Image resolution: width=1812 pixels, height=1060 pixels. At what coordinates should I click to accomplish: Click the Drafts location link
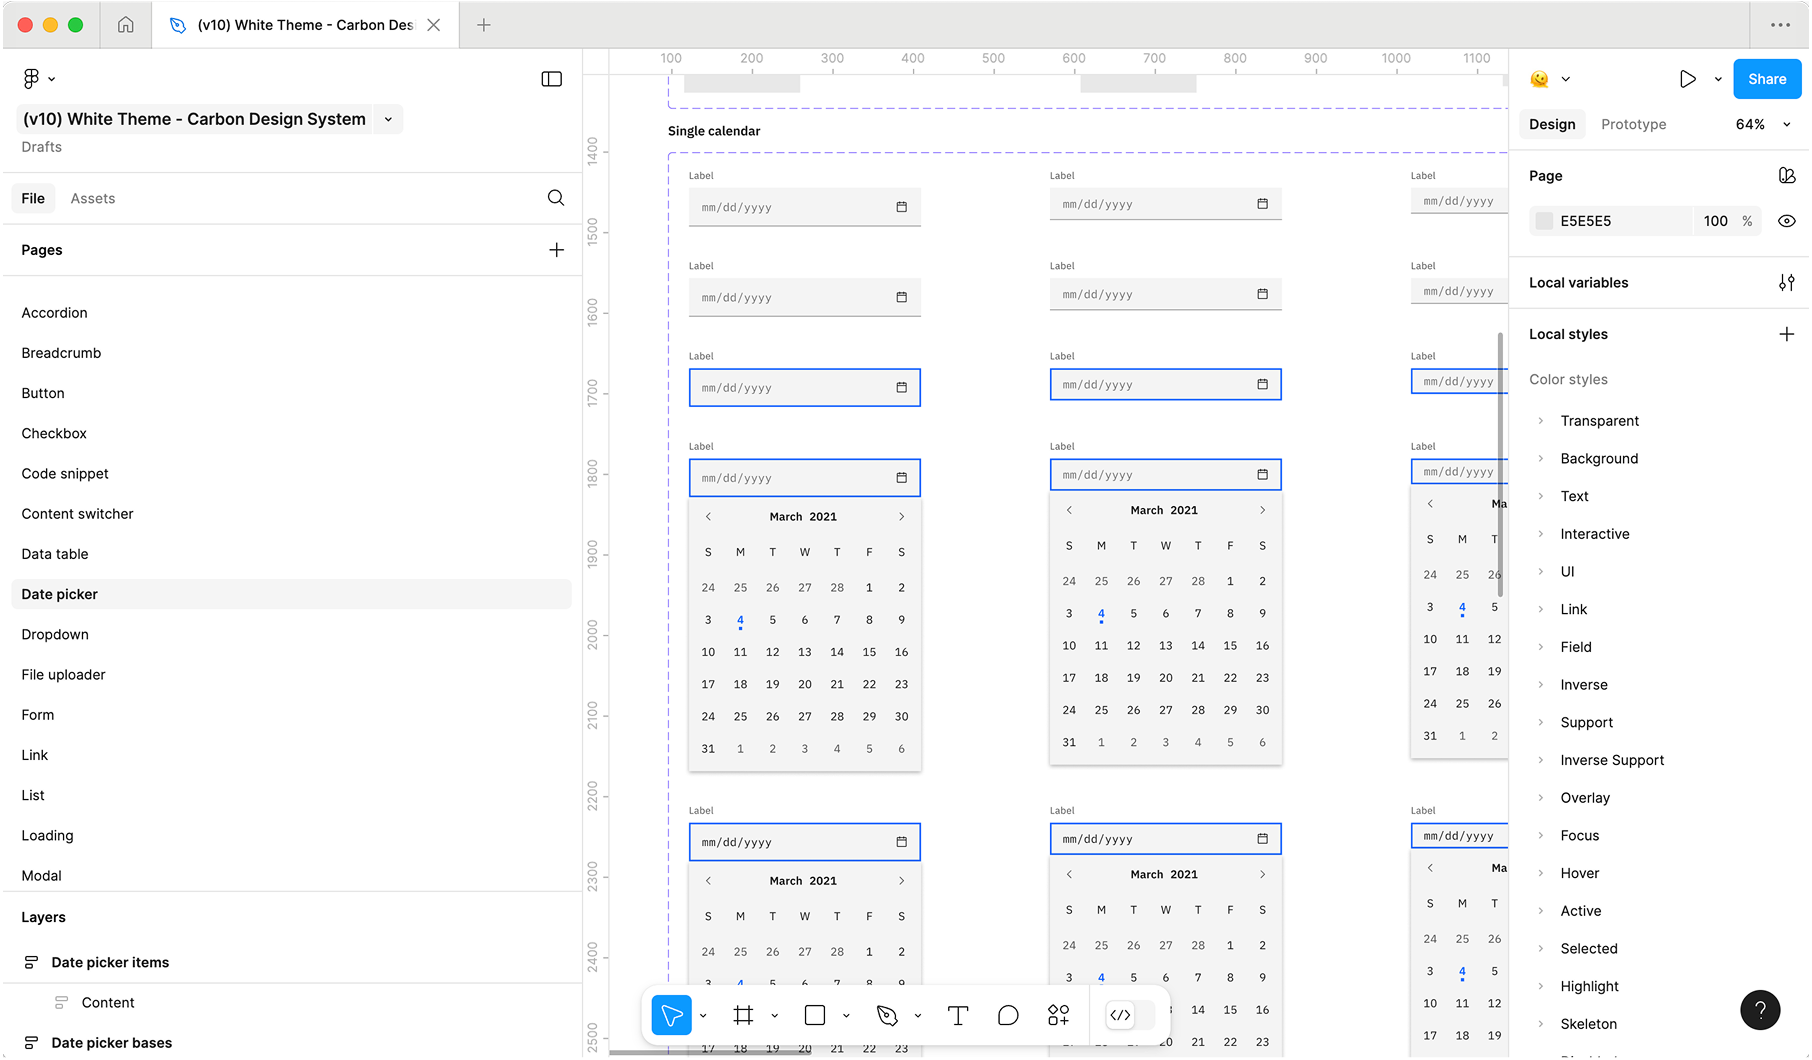point(42,147)
